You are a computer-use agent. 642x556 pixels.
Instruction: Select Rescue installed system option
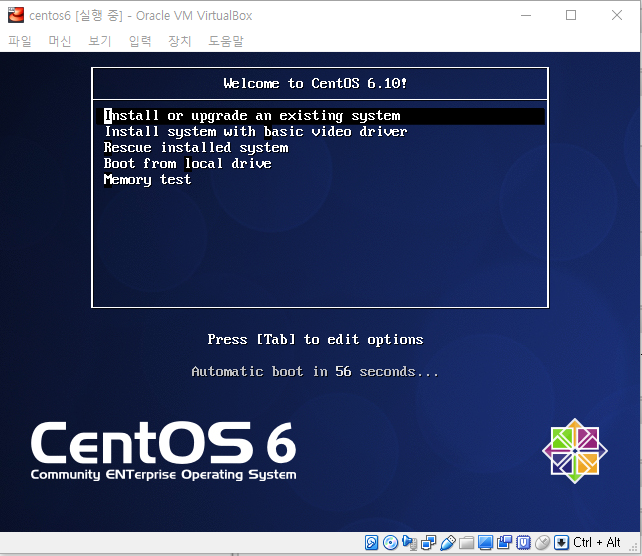coord(196,148)
